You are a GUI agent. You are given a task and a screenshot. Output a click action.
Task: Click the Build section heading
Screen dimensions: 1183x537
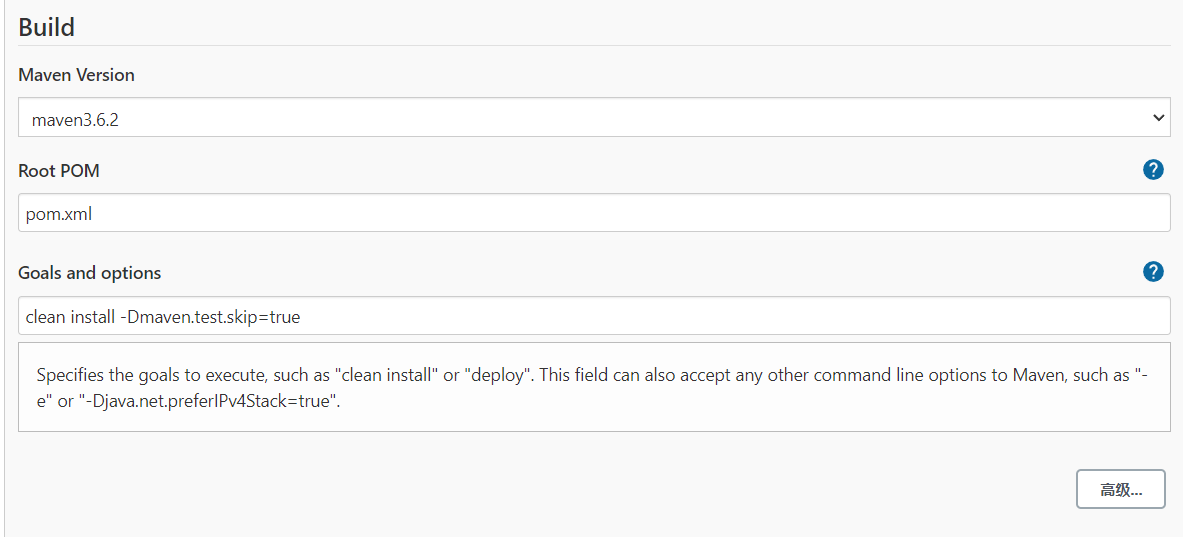[x=47, y=27]
